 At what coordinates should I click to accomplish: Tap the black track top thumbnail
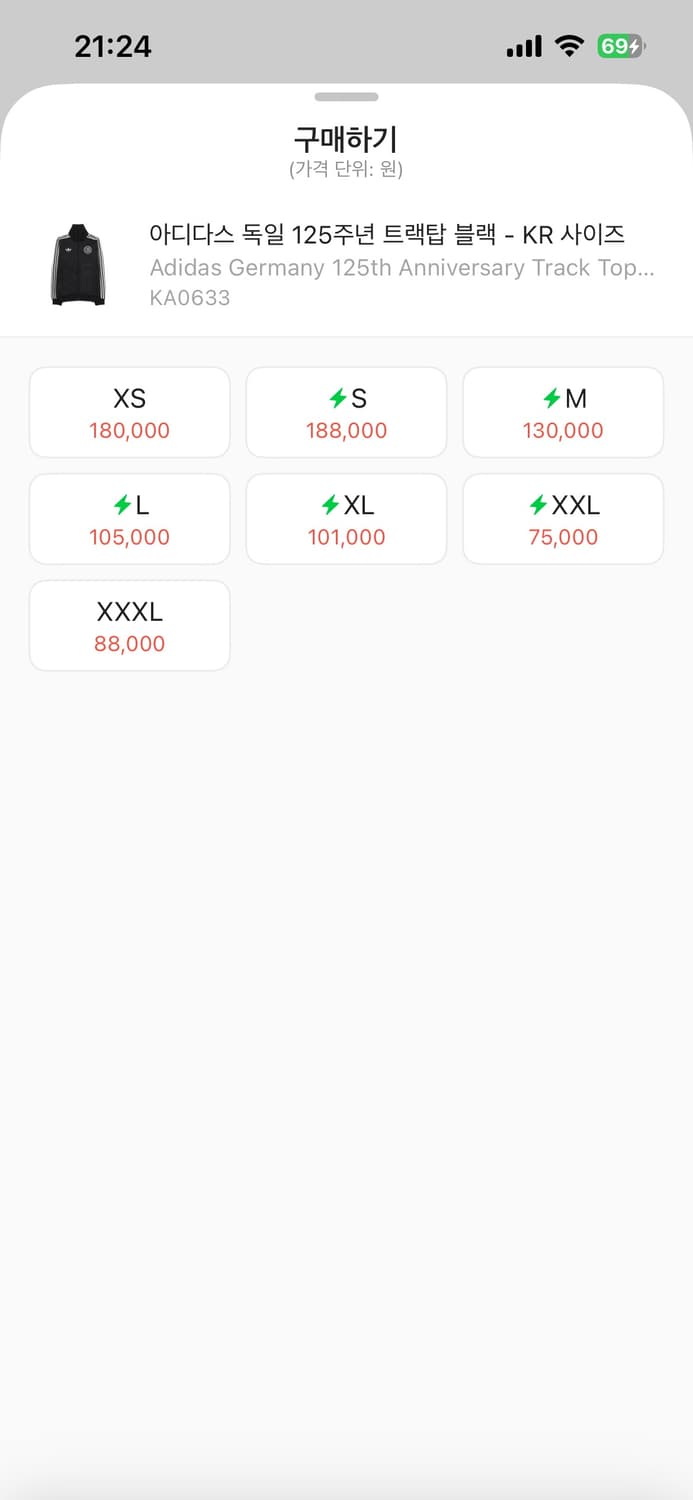pyautogui.click(x=78, y=265)
